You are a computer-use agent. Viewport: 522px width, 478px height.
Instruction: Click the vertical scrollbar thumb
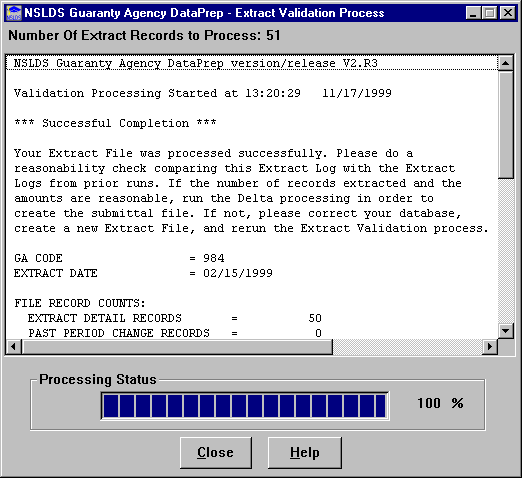(506, 125)
